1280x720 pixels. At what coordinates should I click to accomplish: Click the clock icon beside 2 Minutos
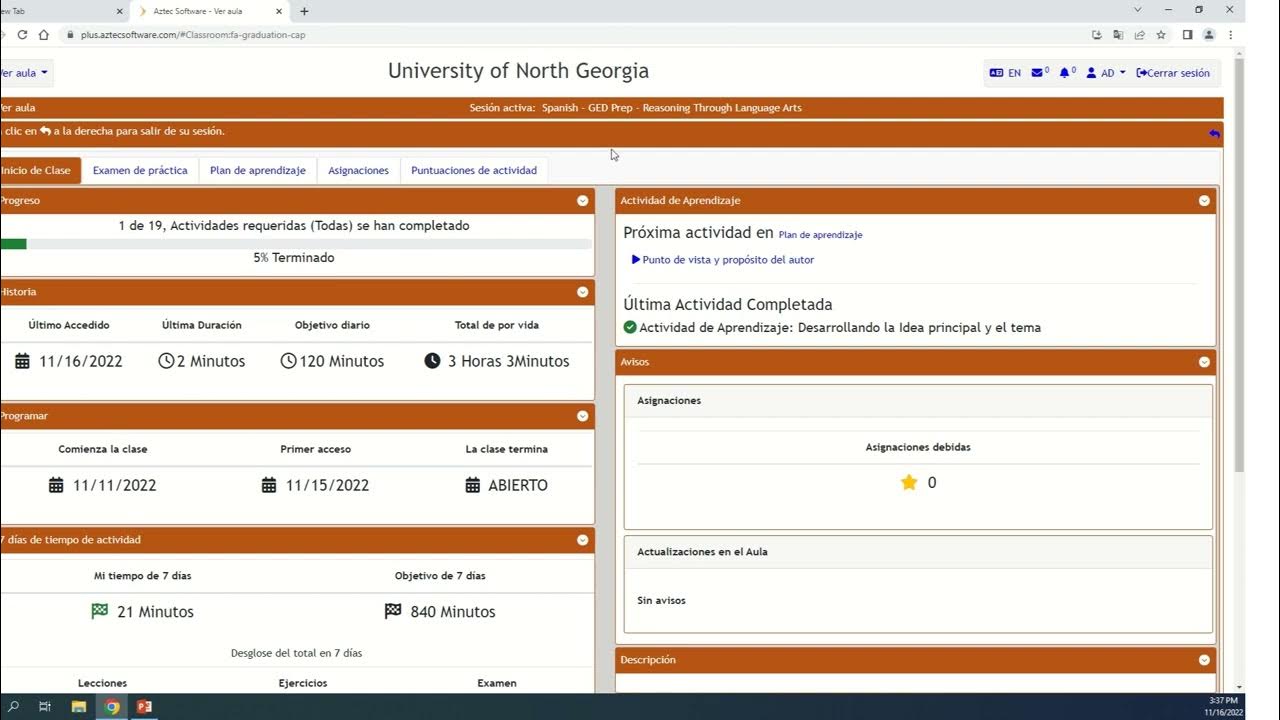point(166,361)
